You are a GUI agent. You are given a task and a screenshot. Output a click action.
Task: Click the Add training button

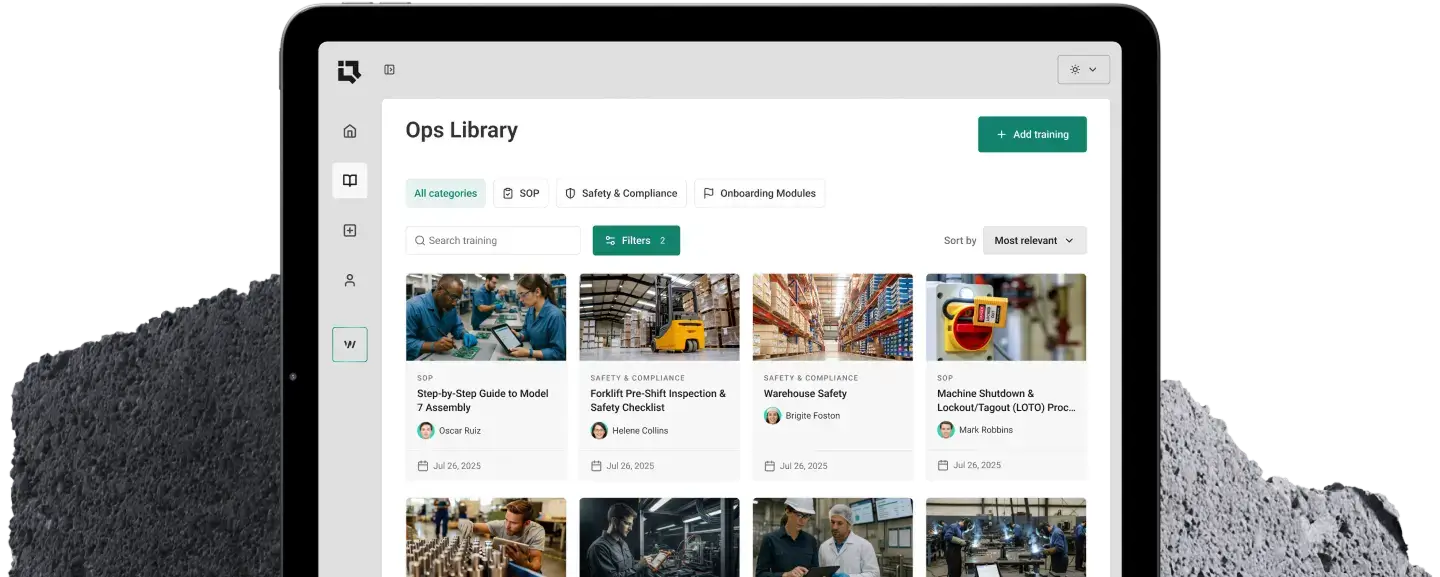pyautogui.click(x=1032, y=134)
